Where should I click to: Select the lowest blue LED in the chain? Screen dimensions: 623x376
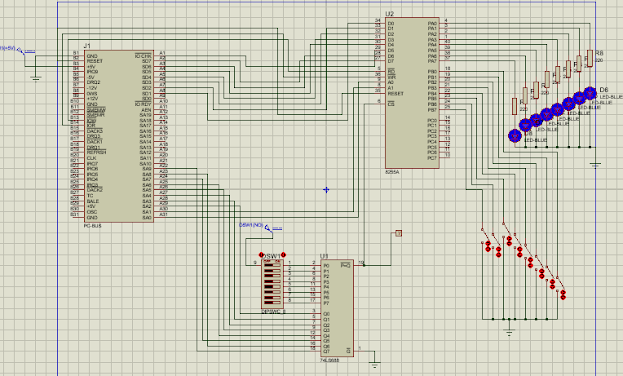click(x=515, y=136)
